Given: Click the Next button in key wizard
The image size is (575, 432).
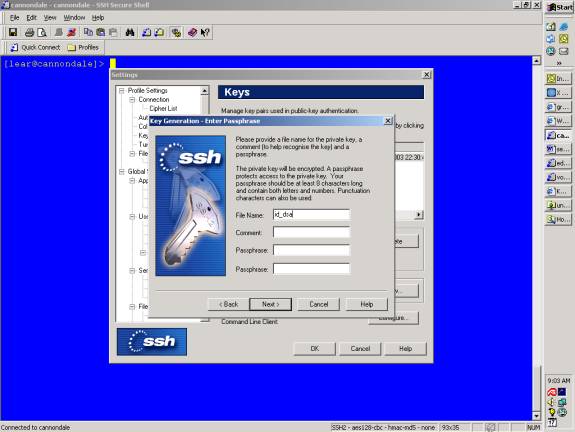Looking at the screenshot, I should 271,304.
